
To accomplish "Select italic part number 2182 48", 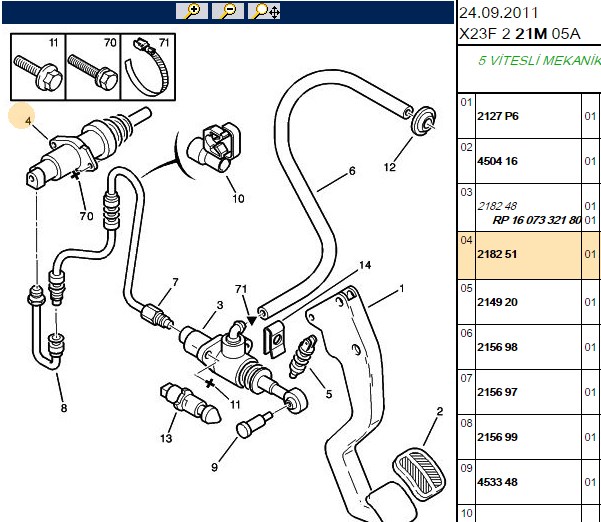I will 497,206.
